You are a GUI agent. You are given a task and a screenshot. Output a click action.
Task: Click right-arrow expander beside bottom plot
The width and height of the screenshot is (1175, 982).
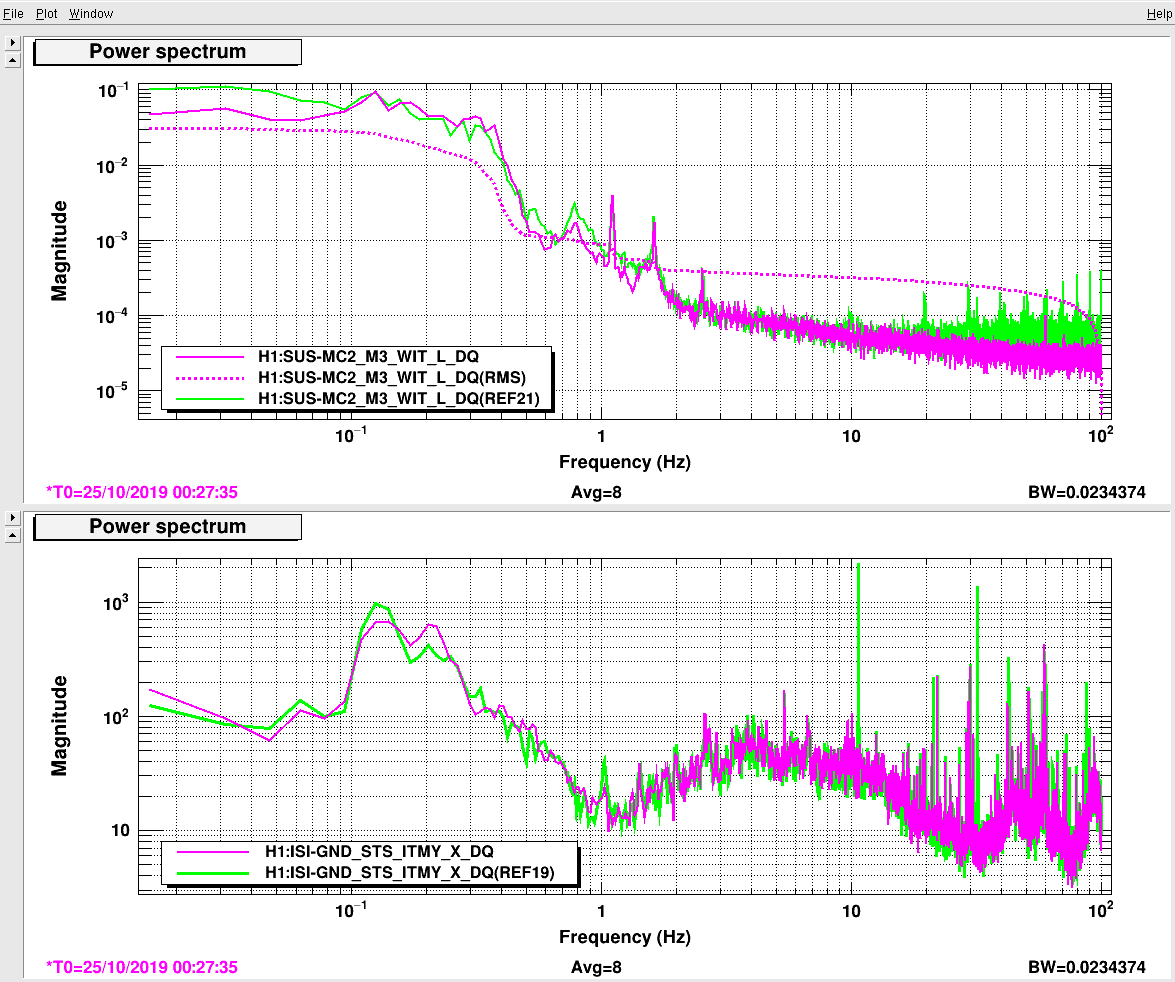(13, 518)
